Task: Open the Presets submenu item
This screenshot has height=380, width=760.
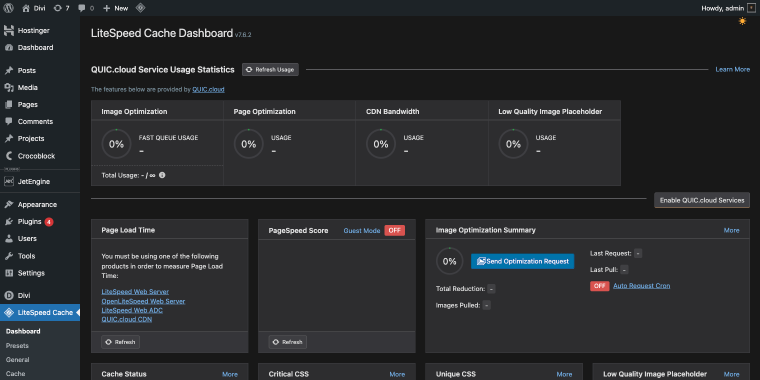Action: click(x=17, y=346)
